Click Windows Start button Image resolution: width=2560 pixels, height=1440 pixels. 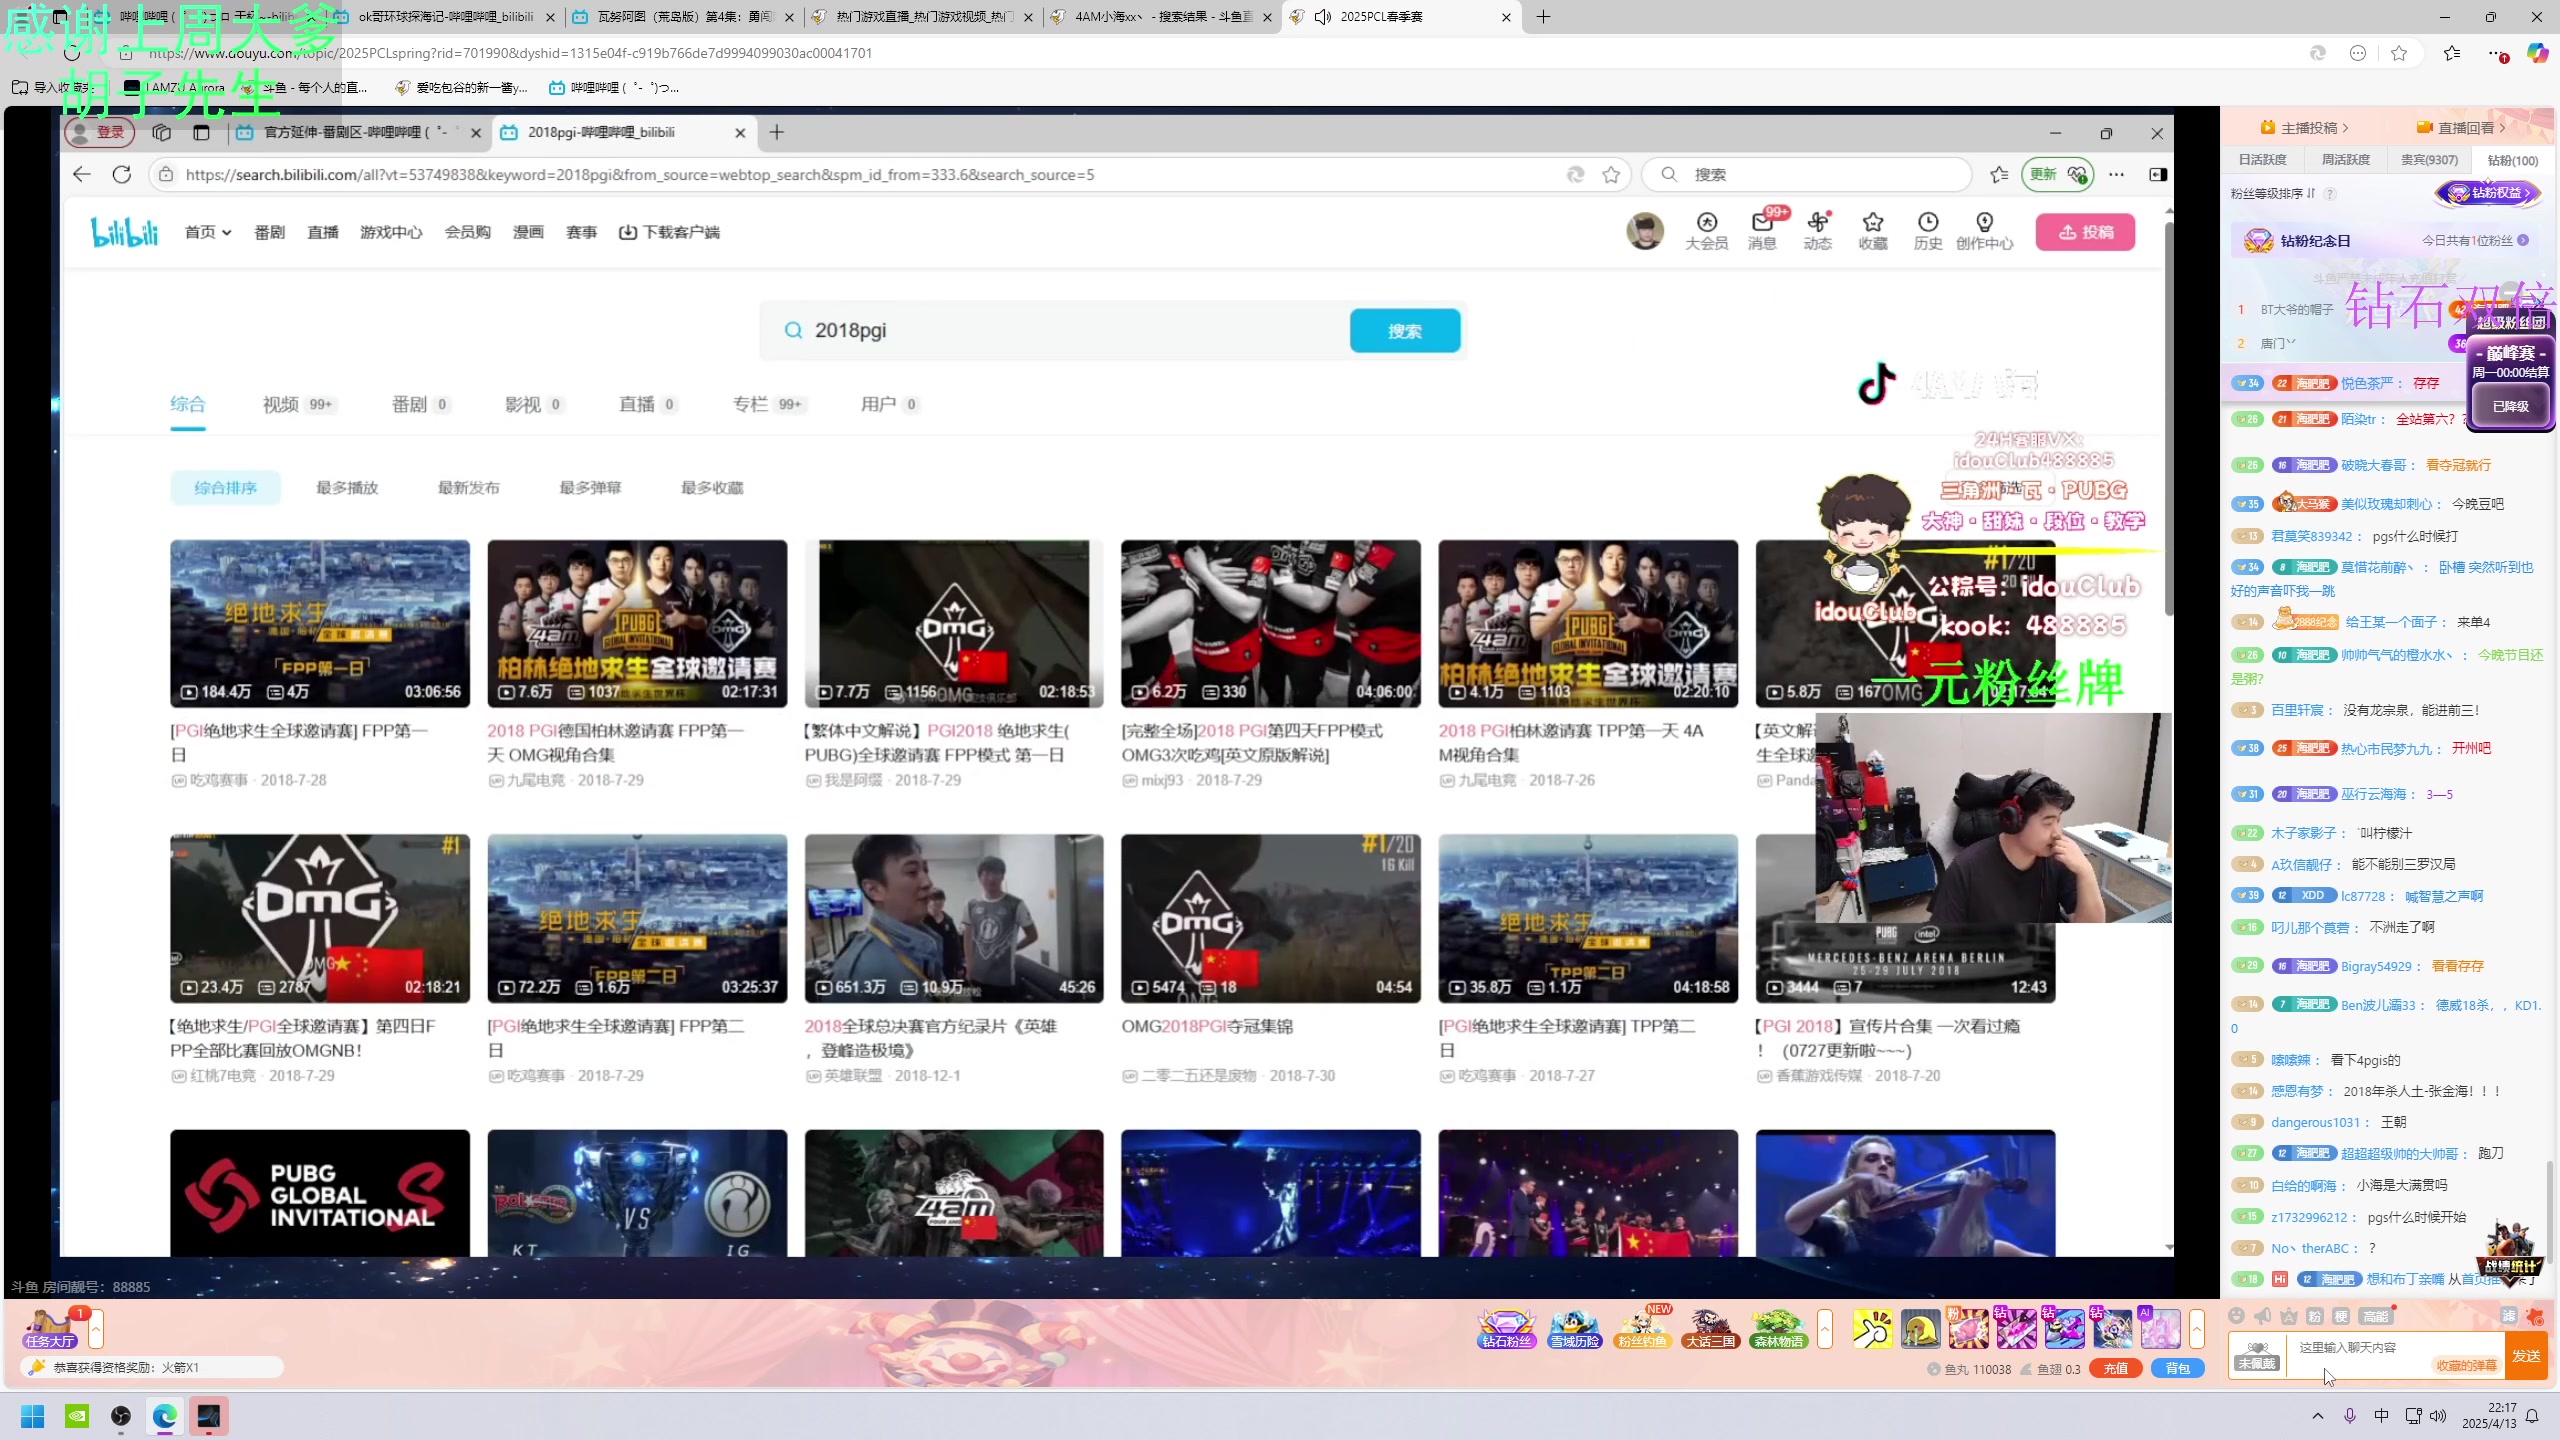(x=33, y=1416)
